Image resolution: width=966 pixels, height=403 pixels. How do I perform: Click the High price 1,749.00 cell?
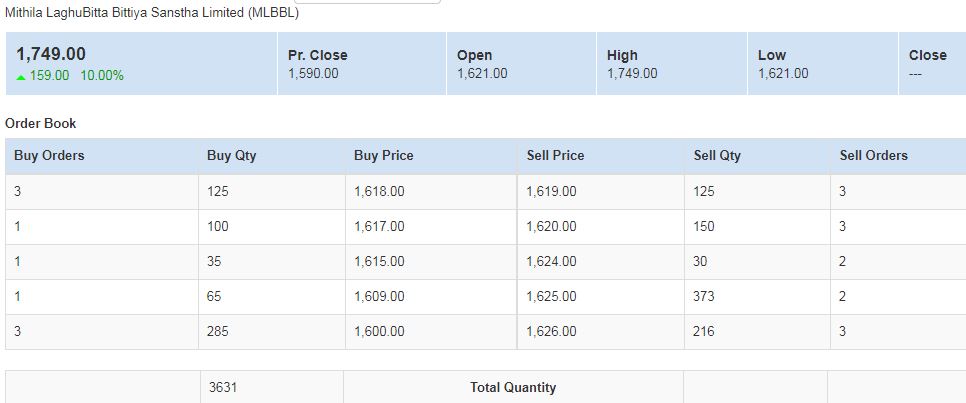click(632, 73)
